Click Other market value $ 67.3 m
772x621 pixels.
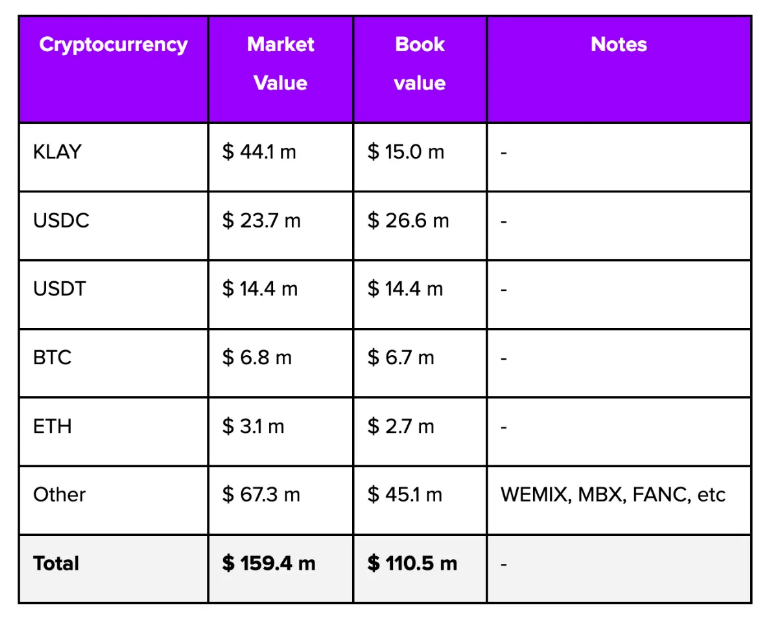[261, 494]
